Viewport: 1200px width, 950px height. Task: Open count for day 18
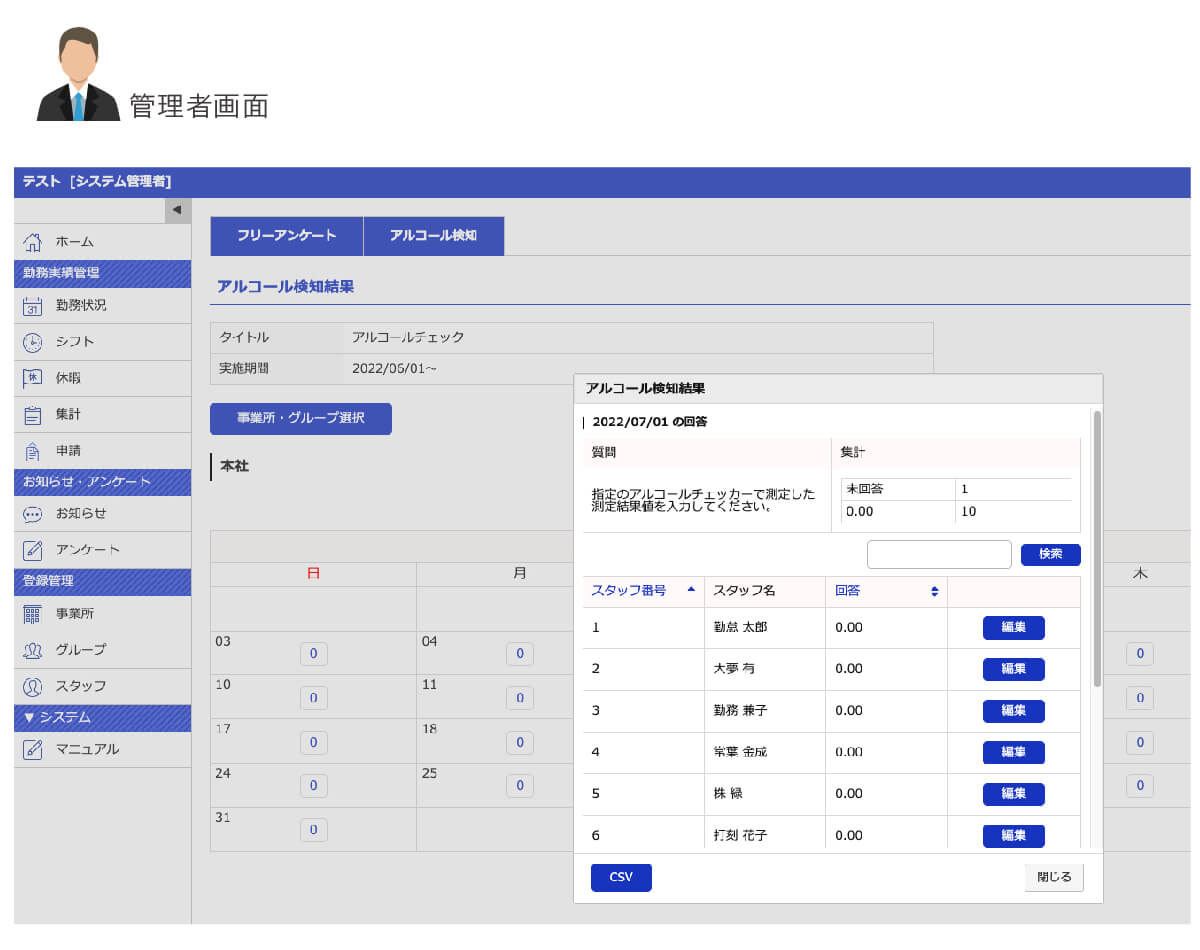coord(519,742)
